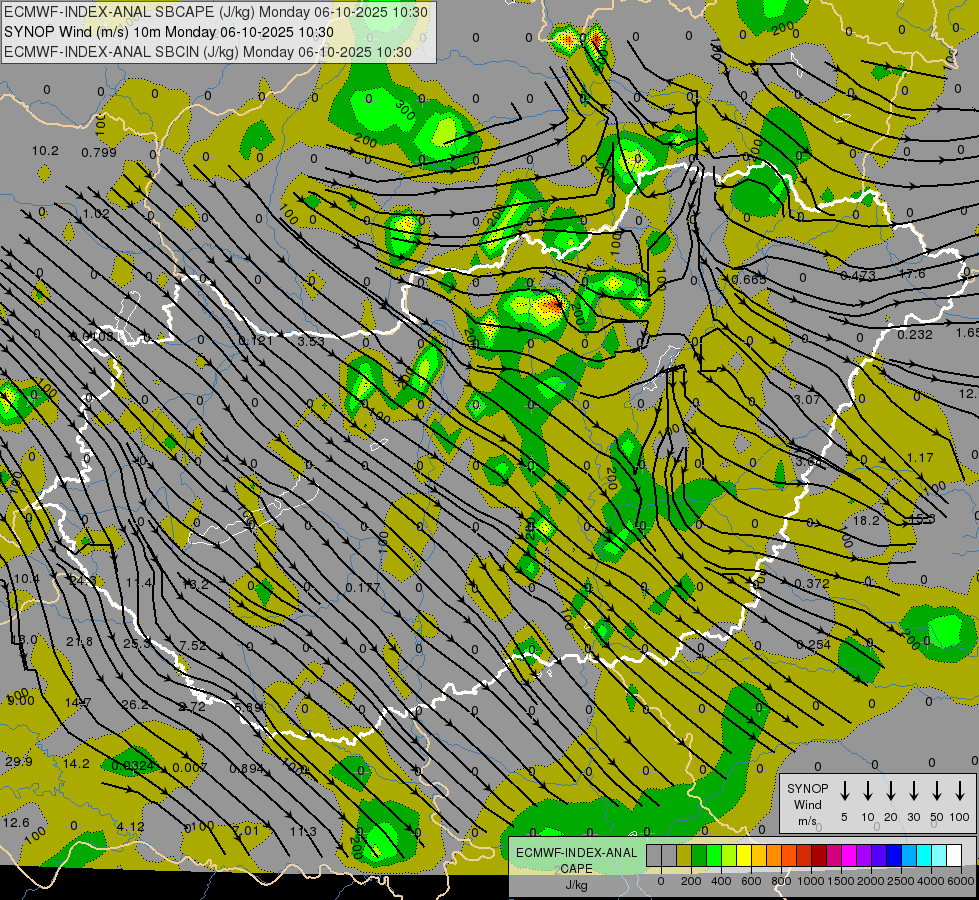Click the first gray swatch of CAPE scale
The image size is (979, 900).
[x=654, y=856]
